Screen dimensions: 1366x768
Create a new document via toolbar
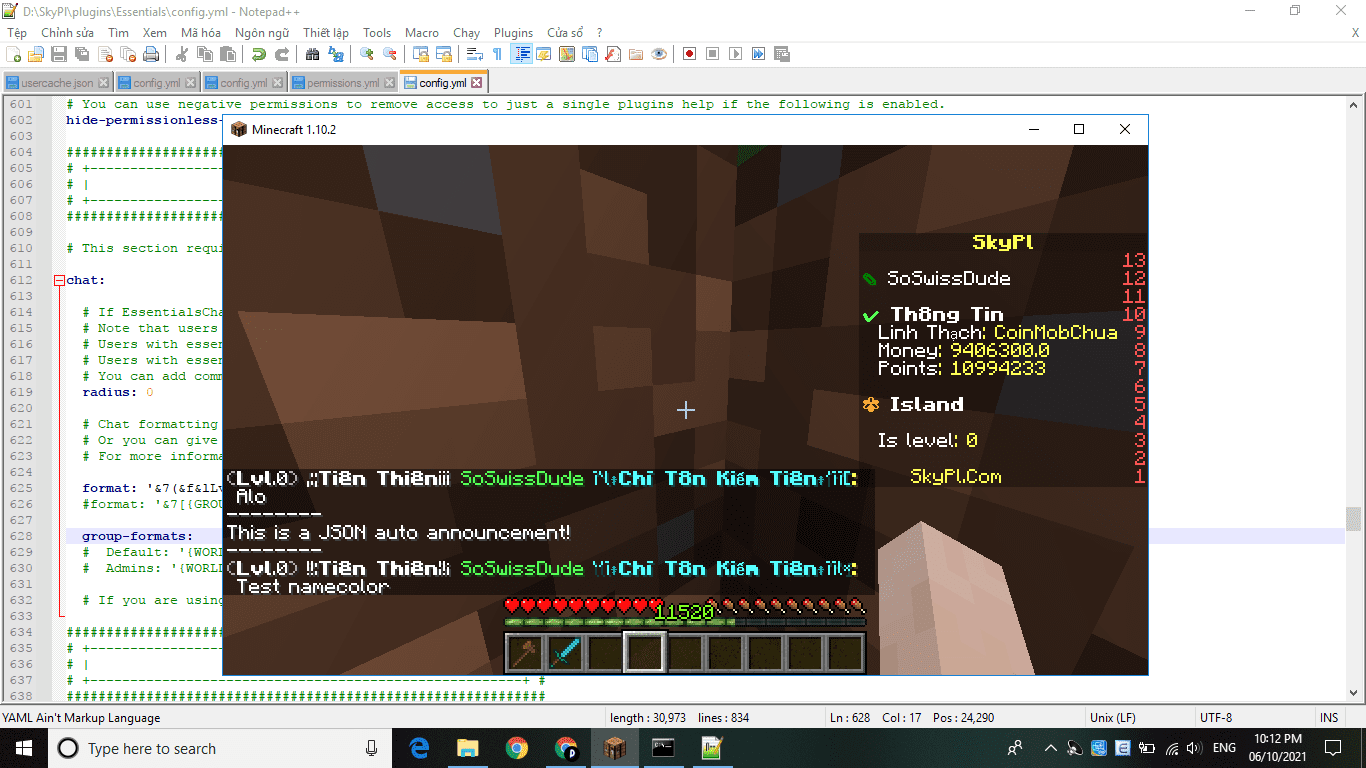click(x=13, y=54)
